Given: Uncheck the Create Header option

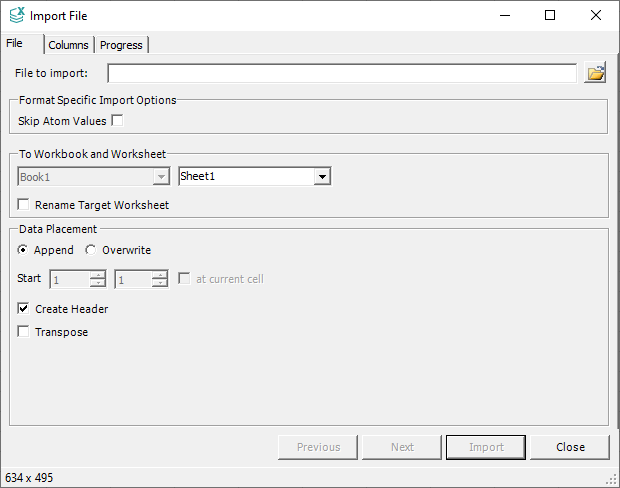Looking at the screenshot, I should (x=24, y=309).
